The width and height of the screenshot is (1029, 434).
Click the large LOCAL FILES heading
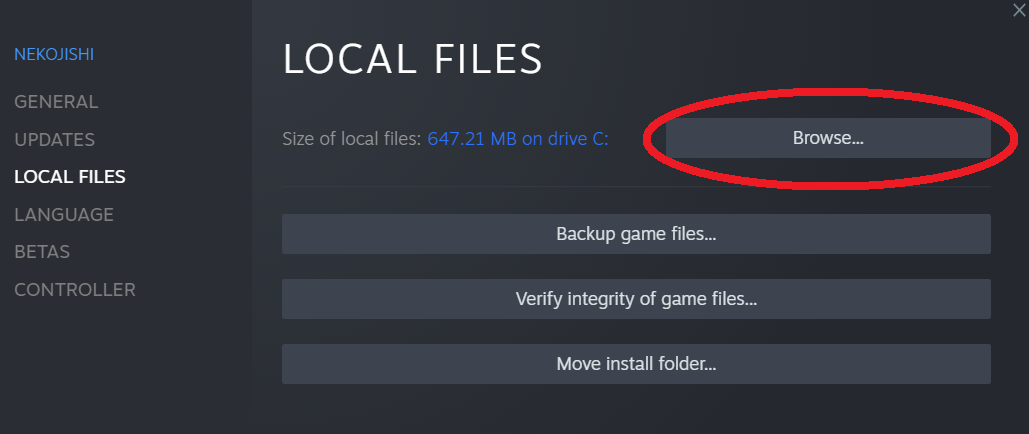412,60
